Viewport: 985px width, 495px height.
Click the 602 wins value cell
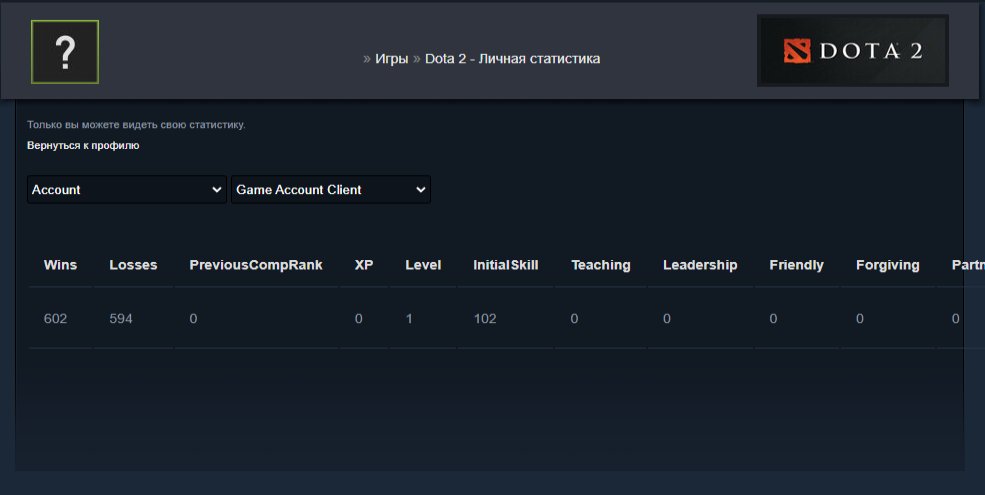[x=55, y=319]
